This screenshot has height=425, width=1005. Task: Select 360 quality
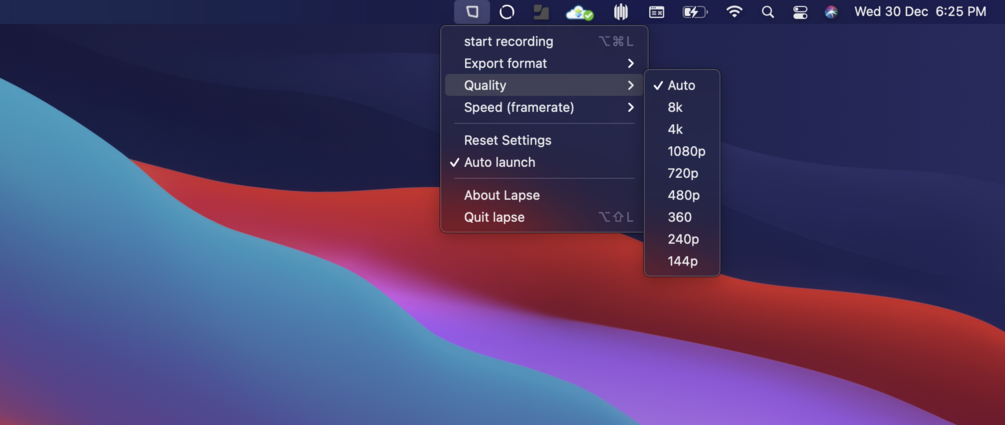(682, 217)
